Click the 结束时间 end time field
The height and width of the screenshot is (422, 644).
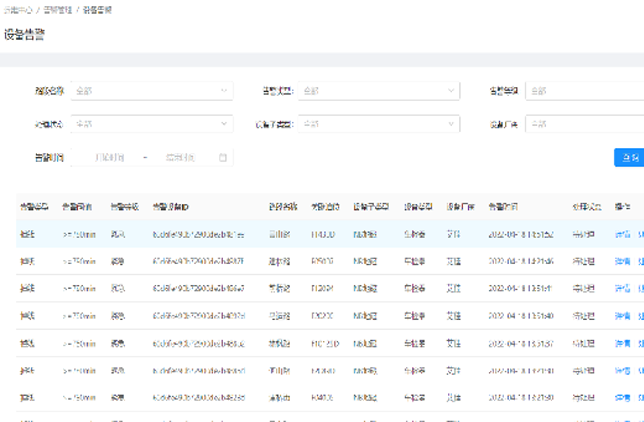181,157
